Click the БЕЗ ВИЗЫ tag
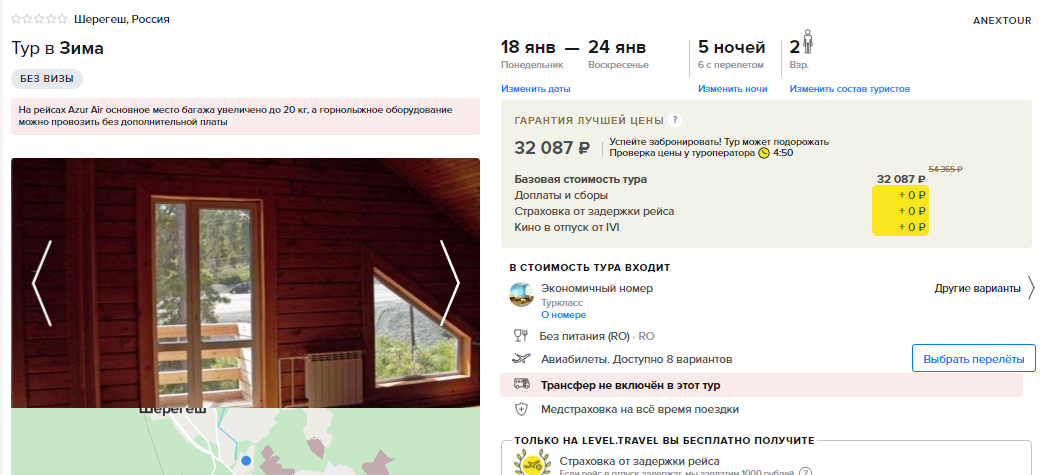Image resolution: width=1053 pixels, height=475 pixels. 47,79
